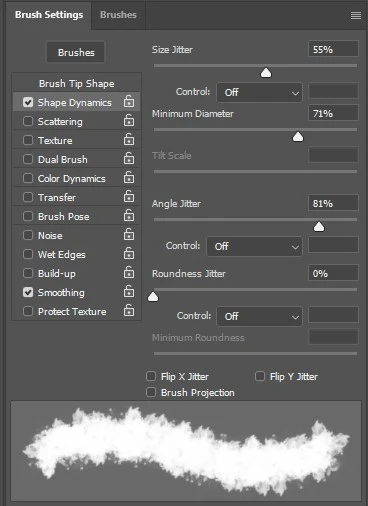
Task: Check the Flip Y Jitter option
Action: pyautogui.click(x=260, y=376)
